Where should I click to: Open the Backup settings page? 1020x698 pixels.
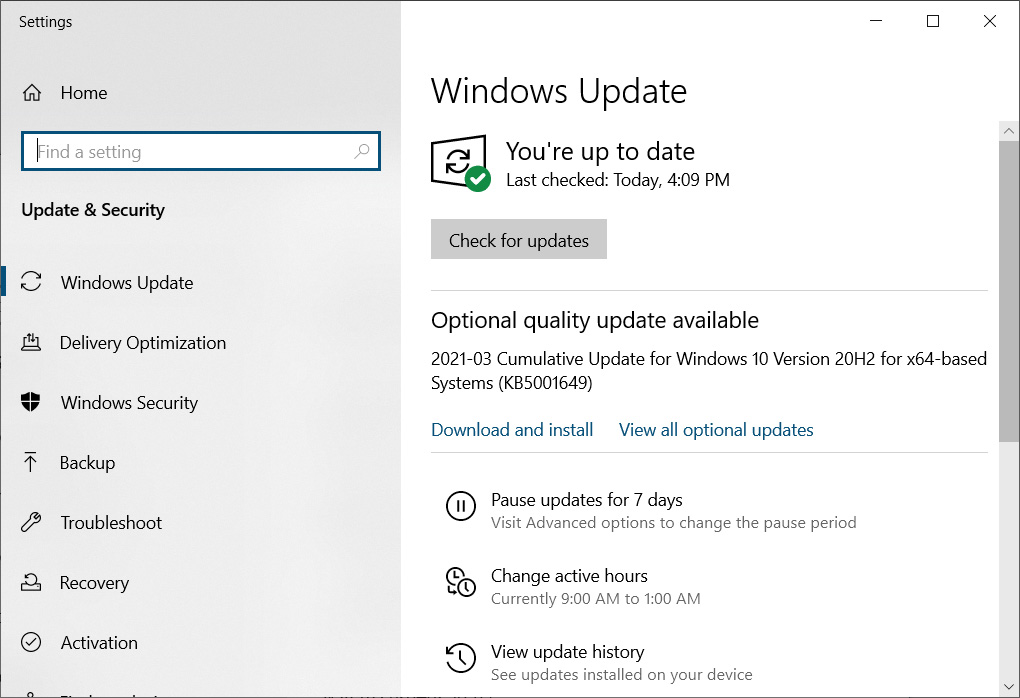(x=87, y=463)
